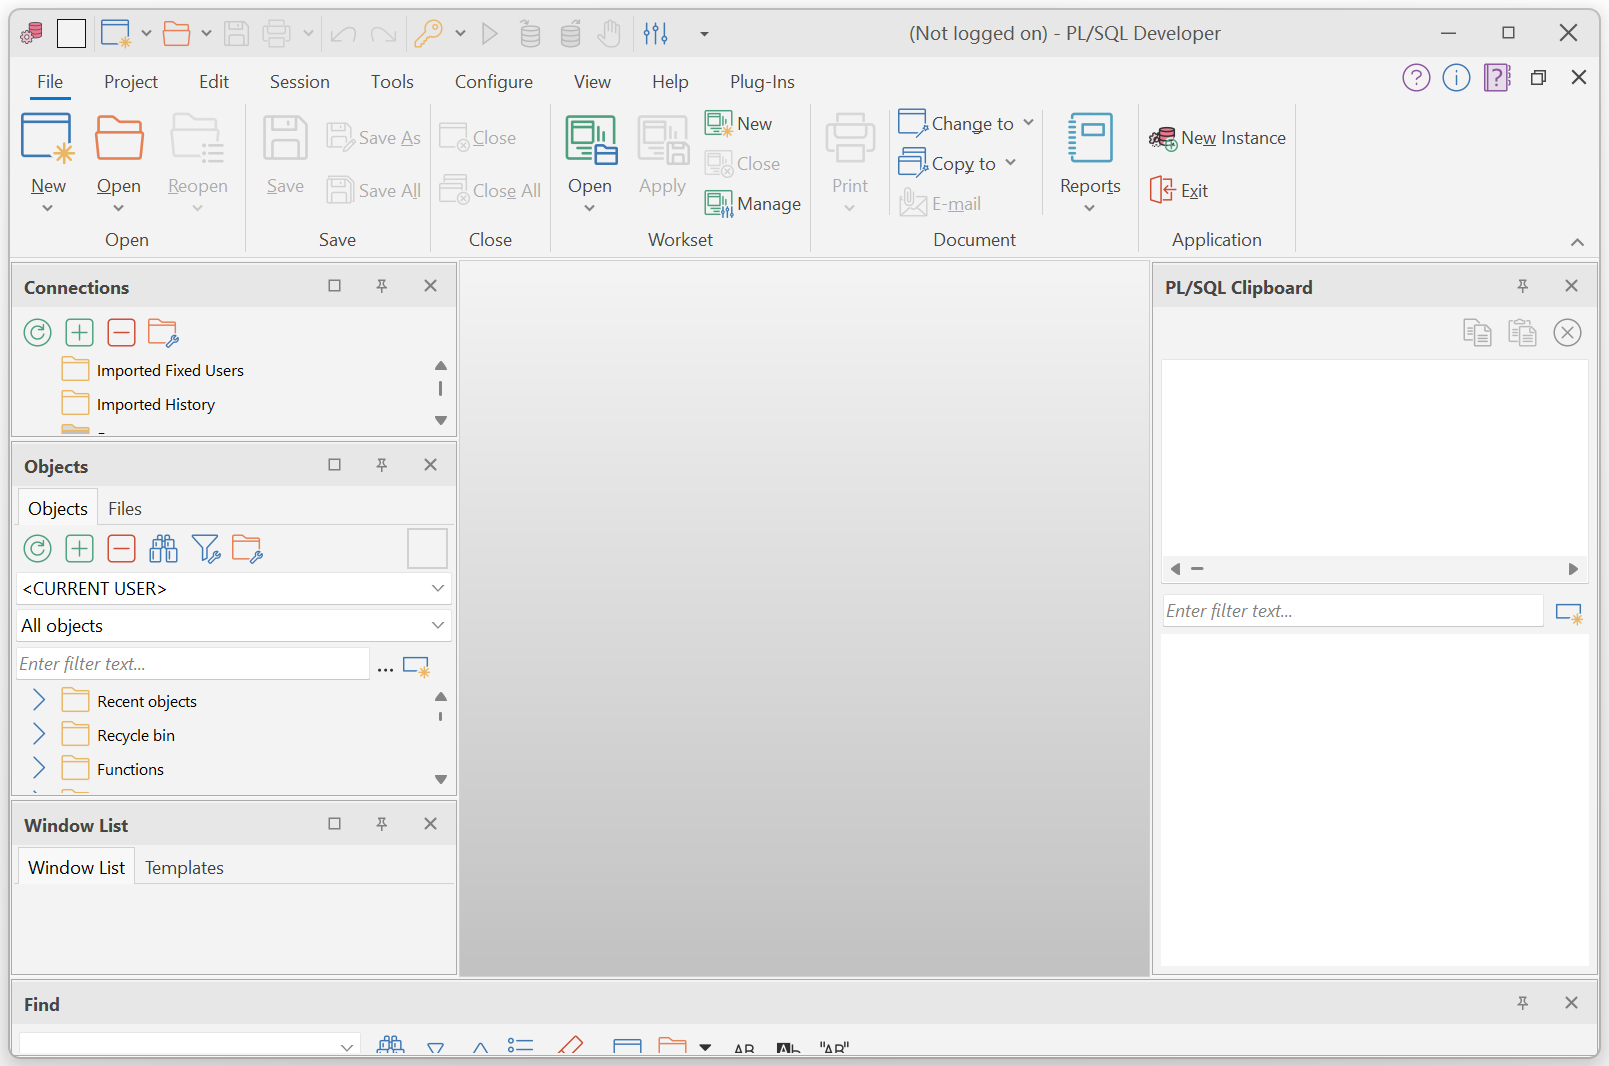Image resolution: width=1609 pixels, height=1066 pixels.
Task: Switch to the Files tab
Action: coord(125,508)
